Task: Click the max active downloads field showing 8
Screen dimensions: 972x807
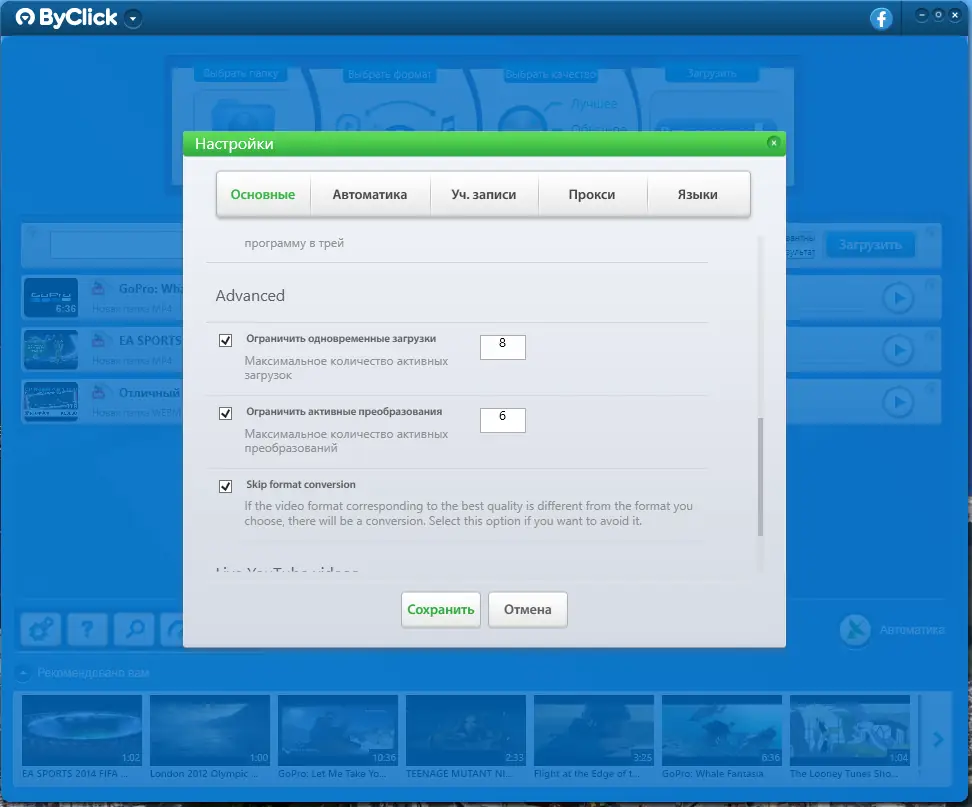Action: coord(503,347)
